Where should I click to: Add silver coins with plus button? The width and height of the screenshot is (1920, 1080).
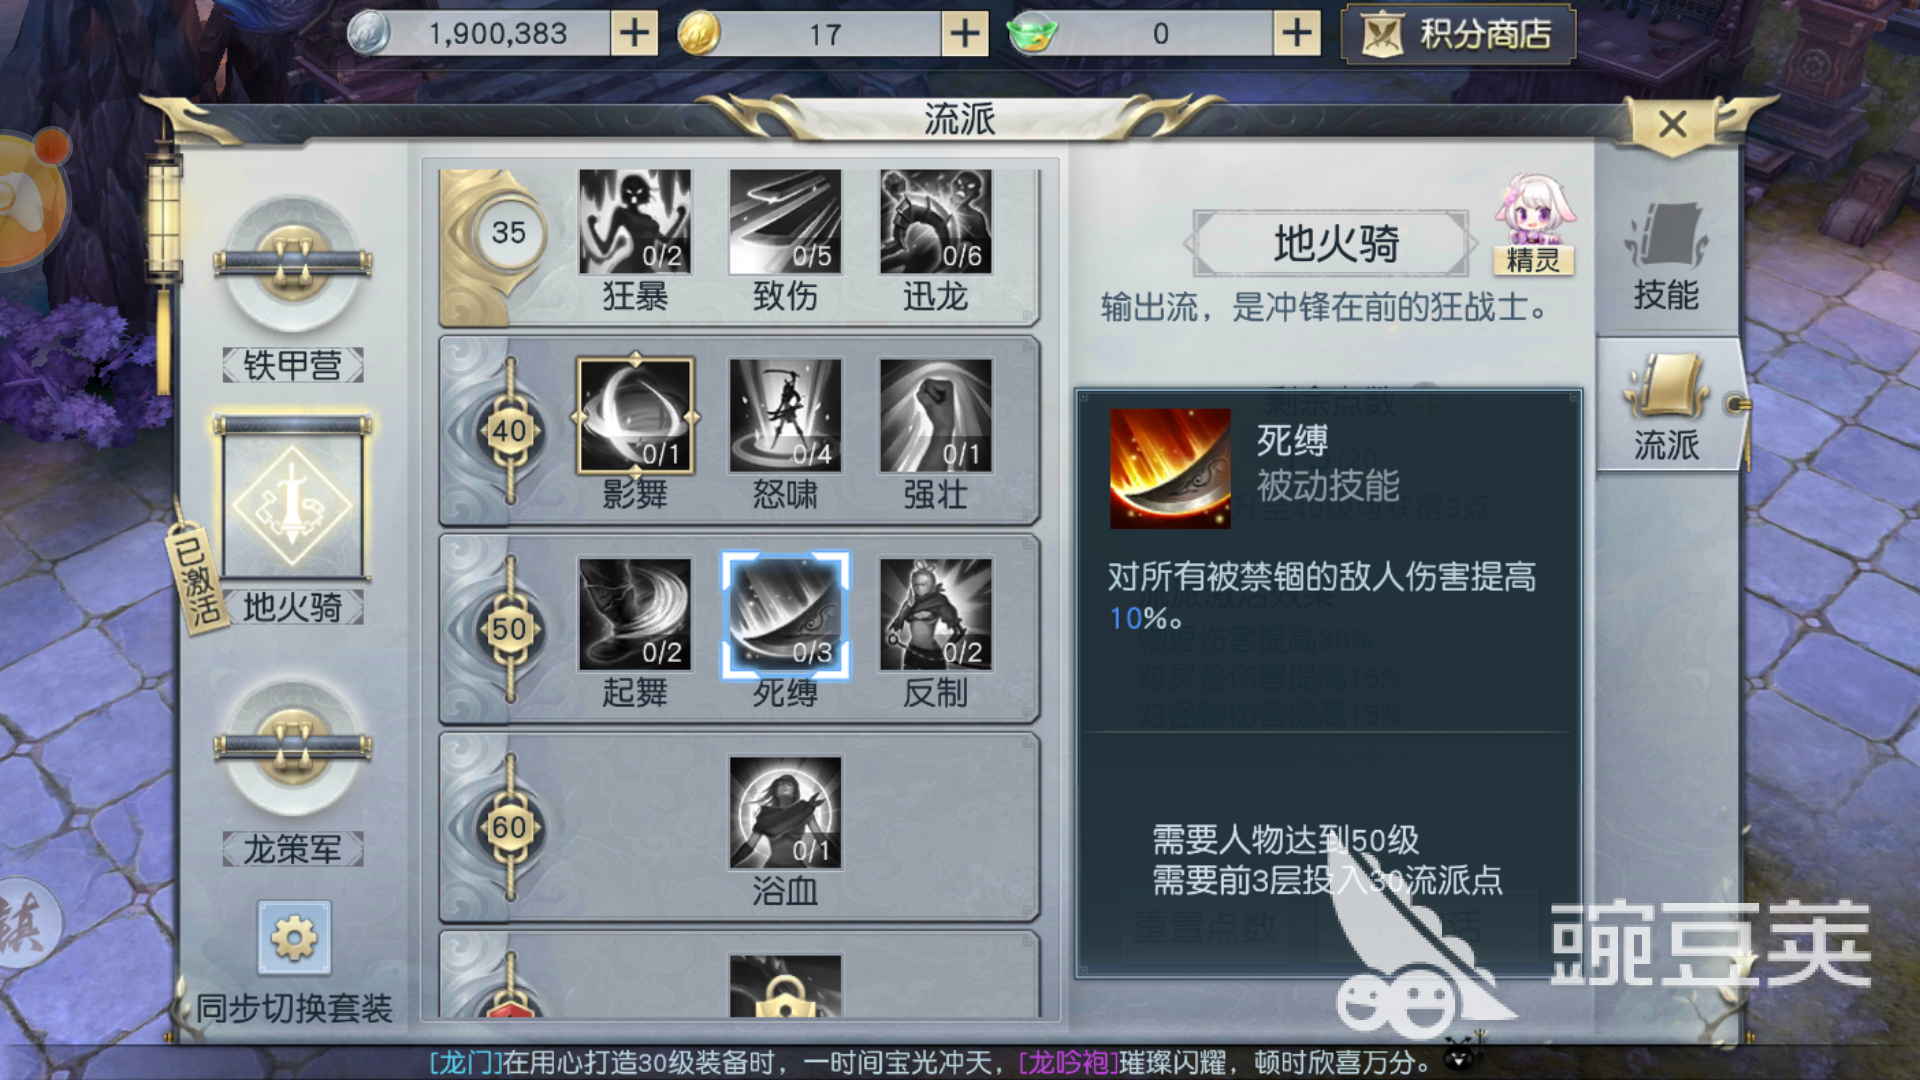point(634,34)
